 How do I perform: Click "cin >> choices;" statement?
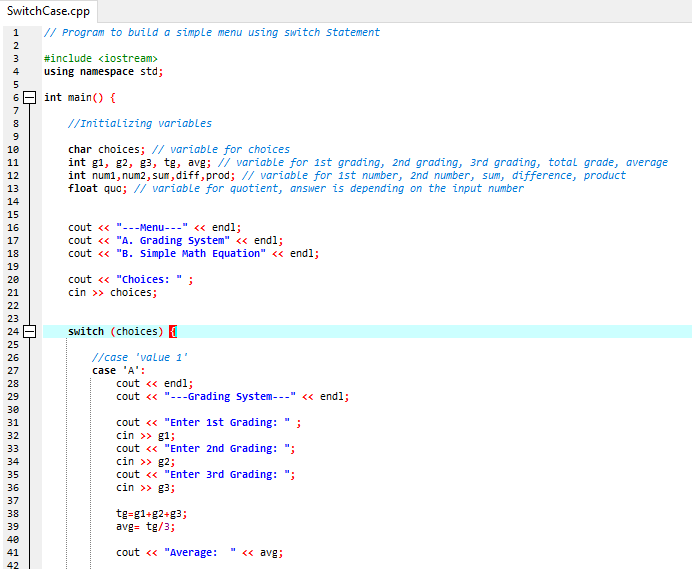click(x=113, y=293)
